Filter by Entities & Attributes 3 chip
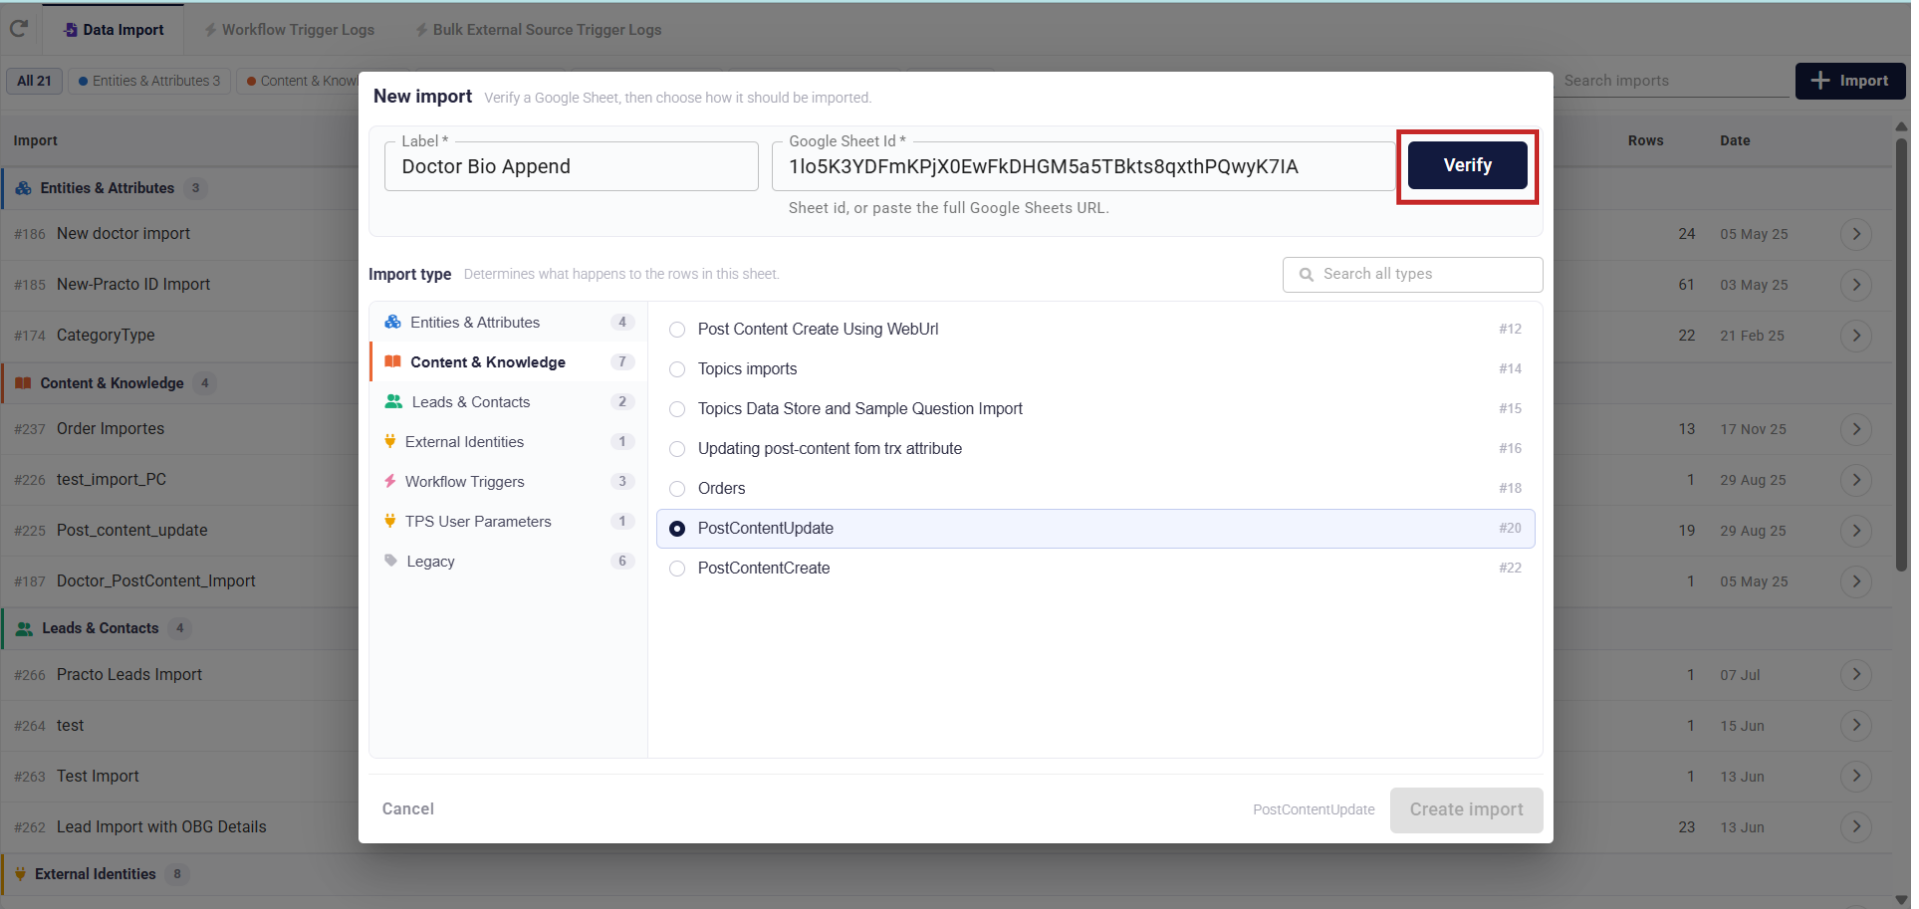Viewport: 1919px width, 909px height. [150, 81]
